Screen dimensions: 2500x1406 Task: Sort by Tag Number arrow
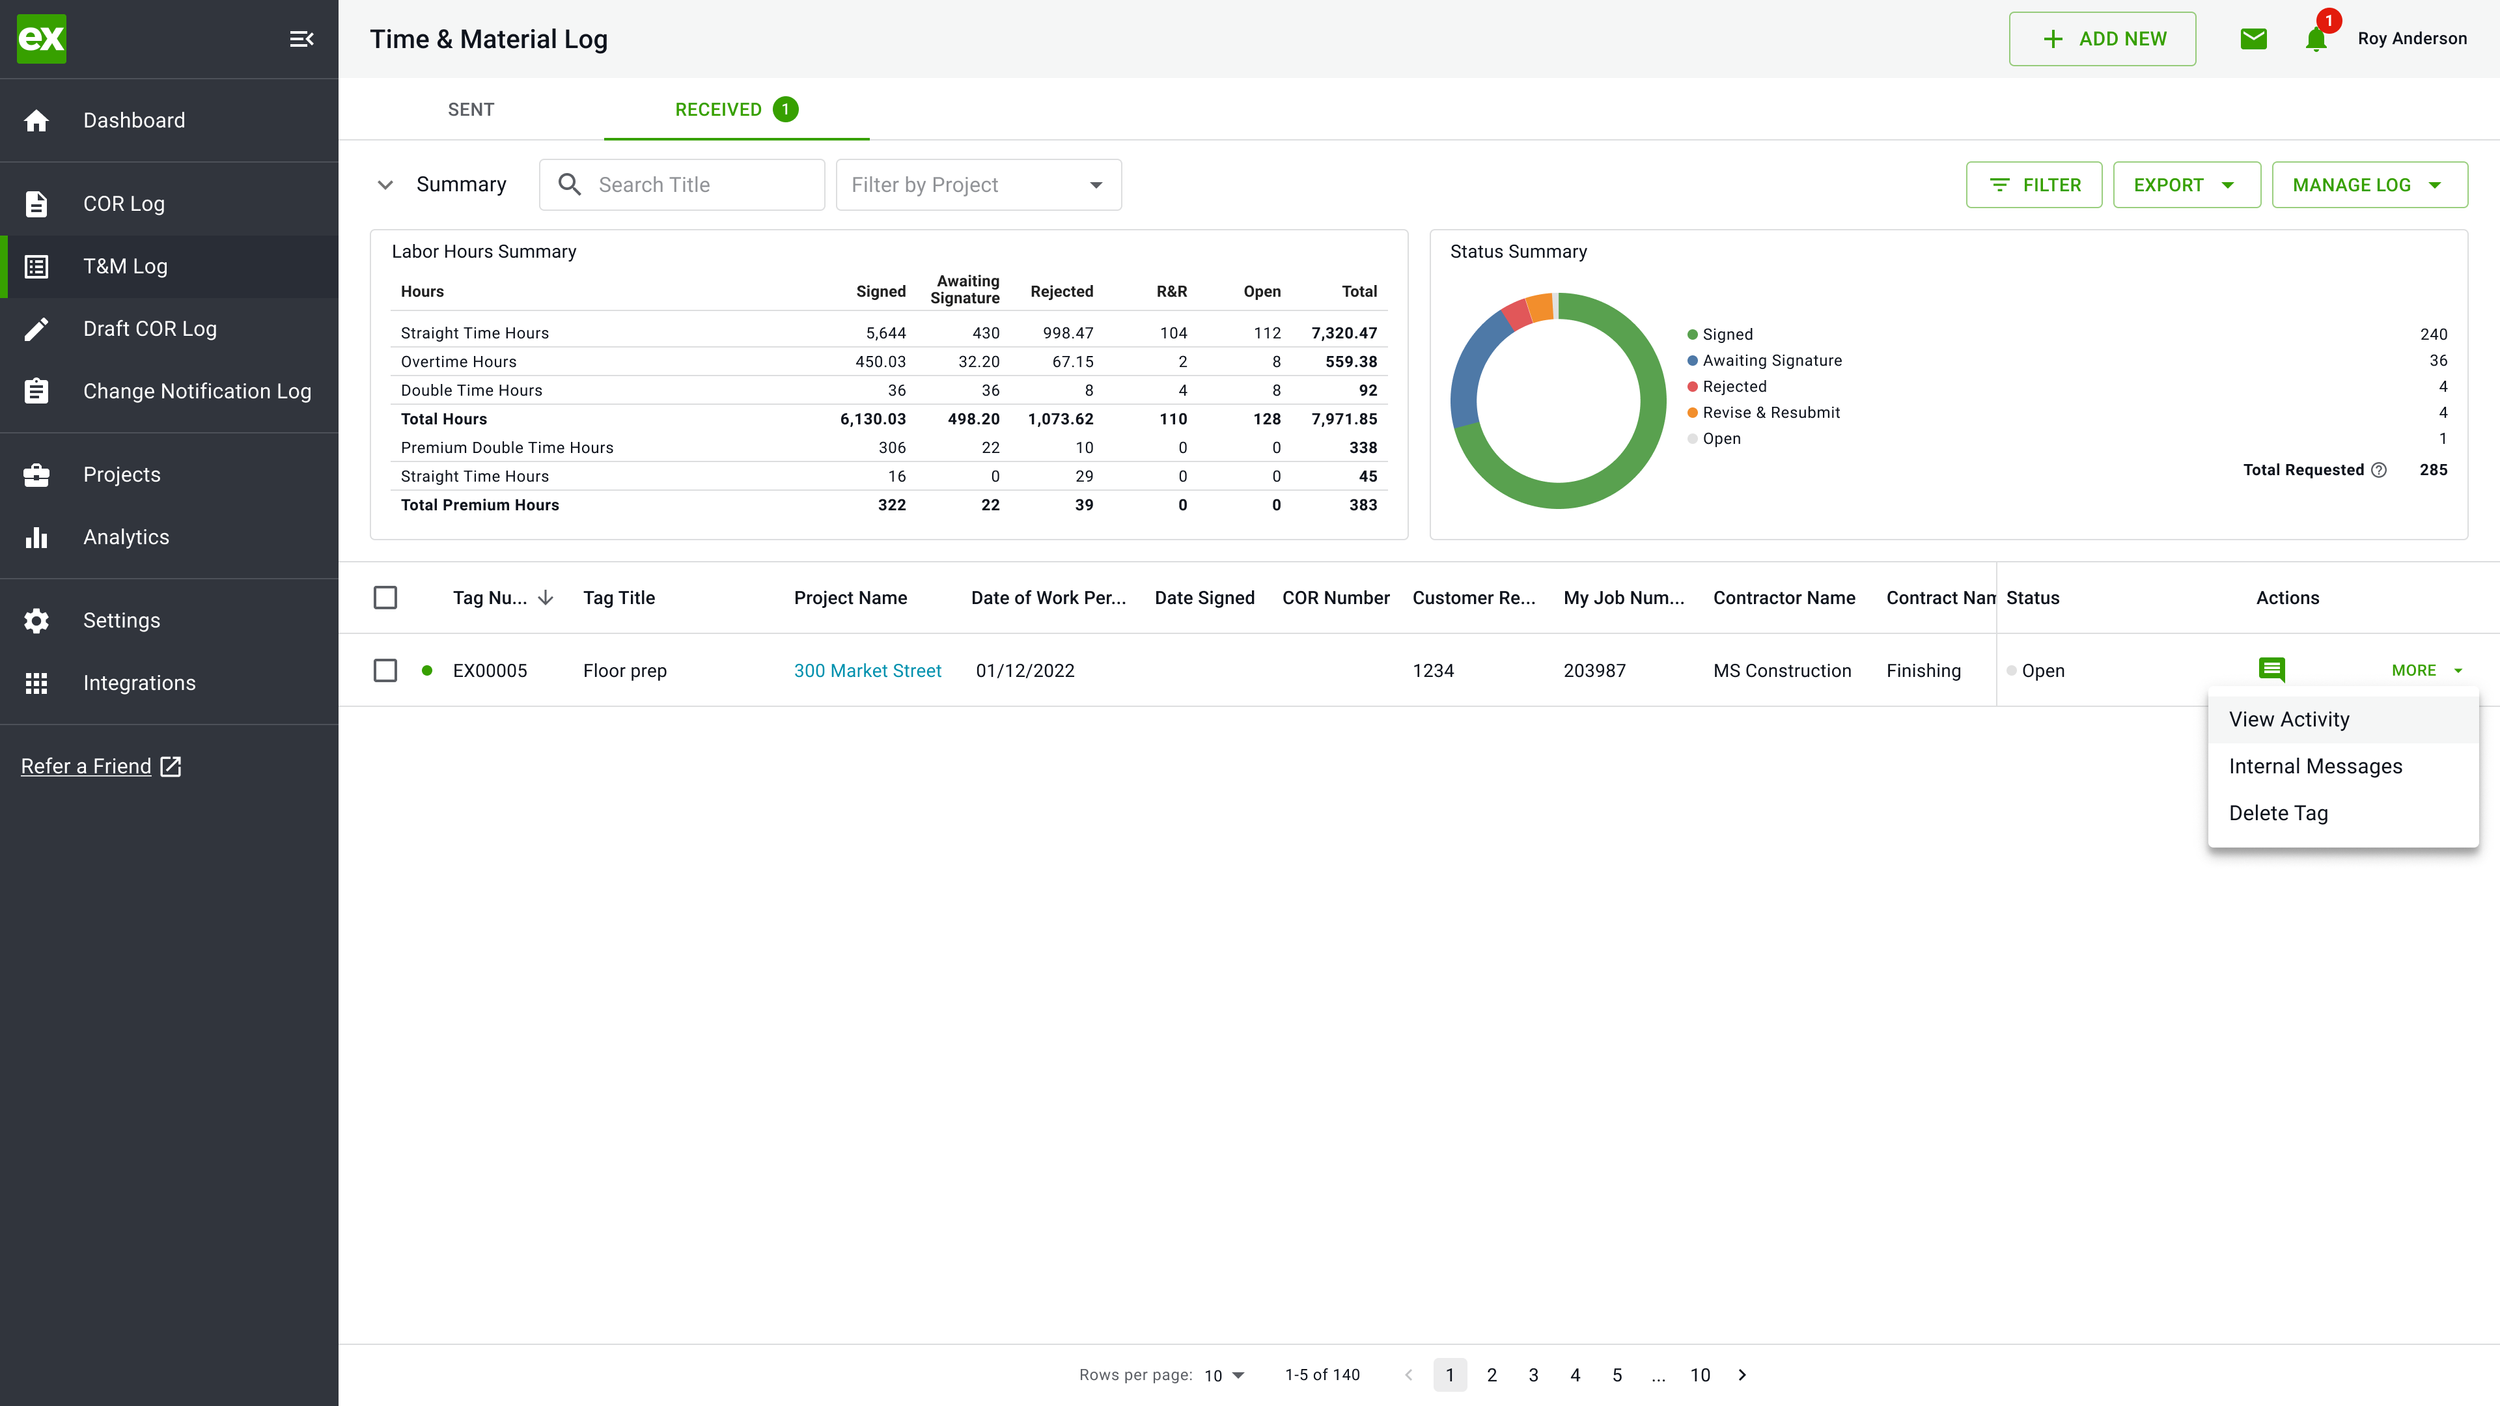pos(545,598)
